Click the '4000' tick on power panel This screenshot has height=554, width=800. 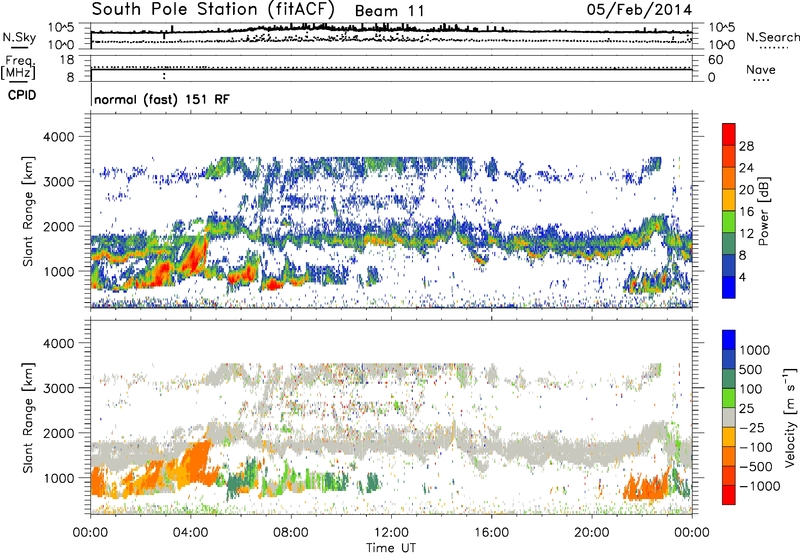pos(58,137)
